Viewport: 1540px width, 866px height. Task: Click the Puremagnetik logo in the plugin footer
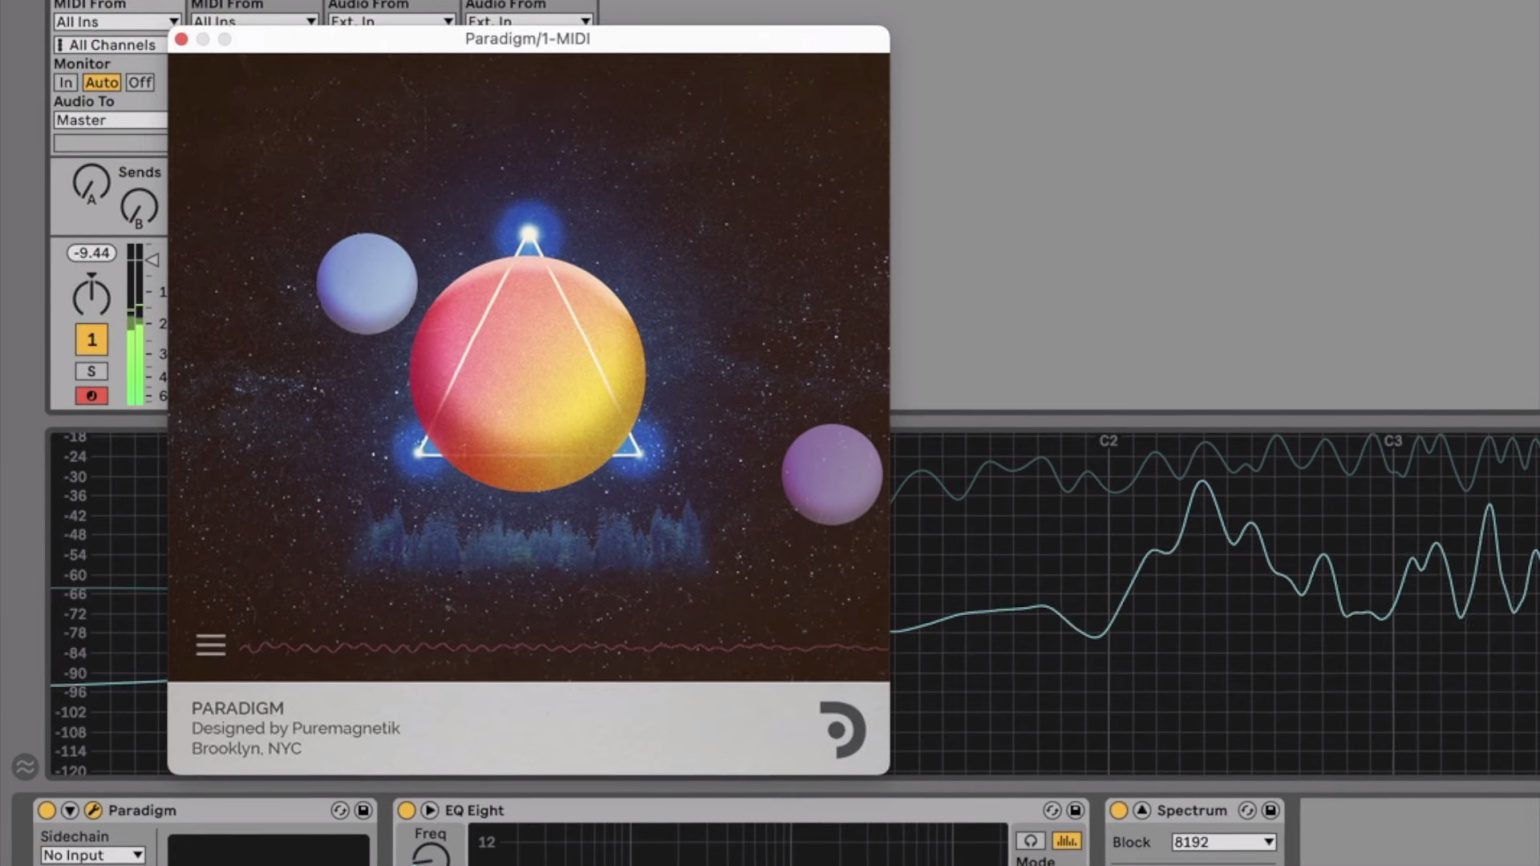pyautogui.click(x=842, y=729)
